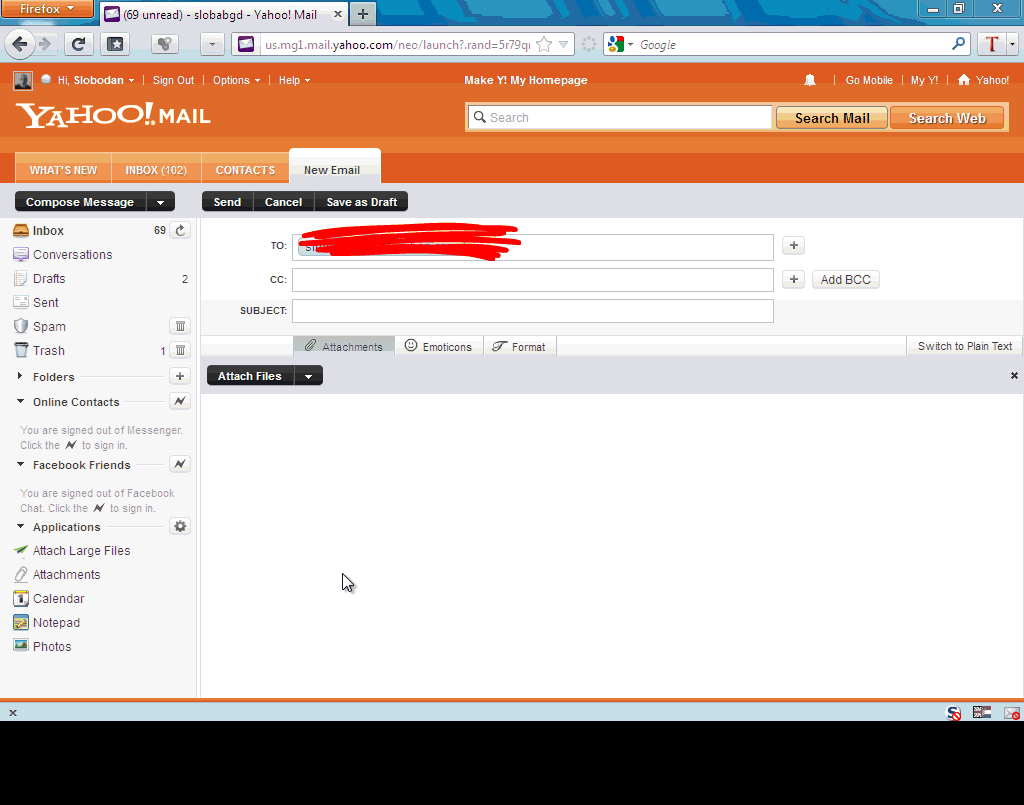This screenshot has width=1024, height=805.
Task: Click the red T toolbar add-on icon
Action: (x=991, y=44)
